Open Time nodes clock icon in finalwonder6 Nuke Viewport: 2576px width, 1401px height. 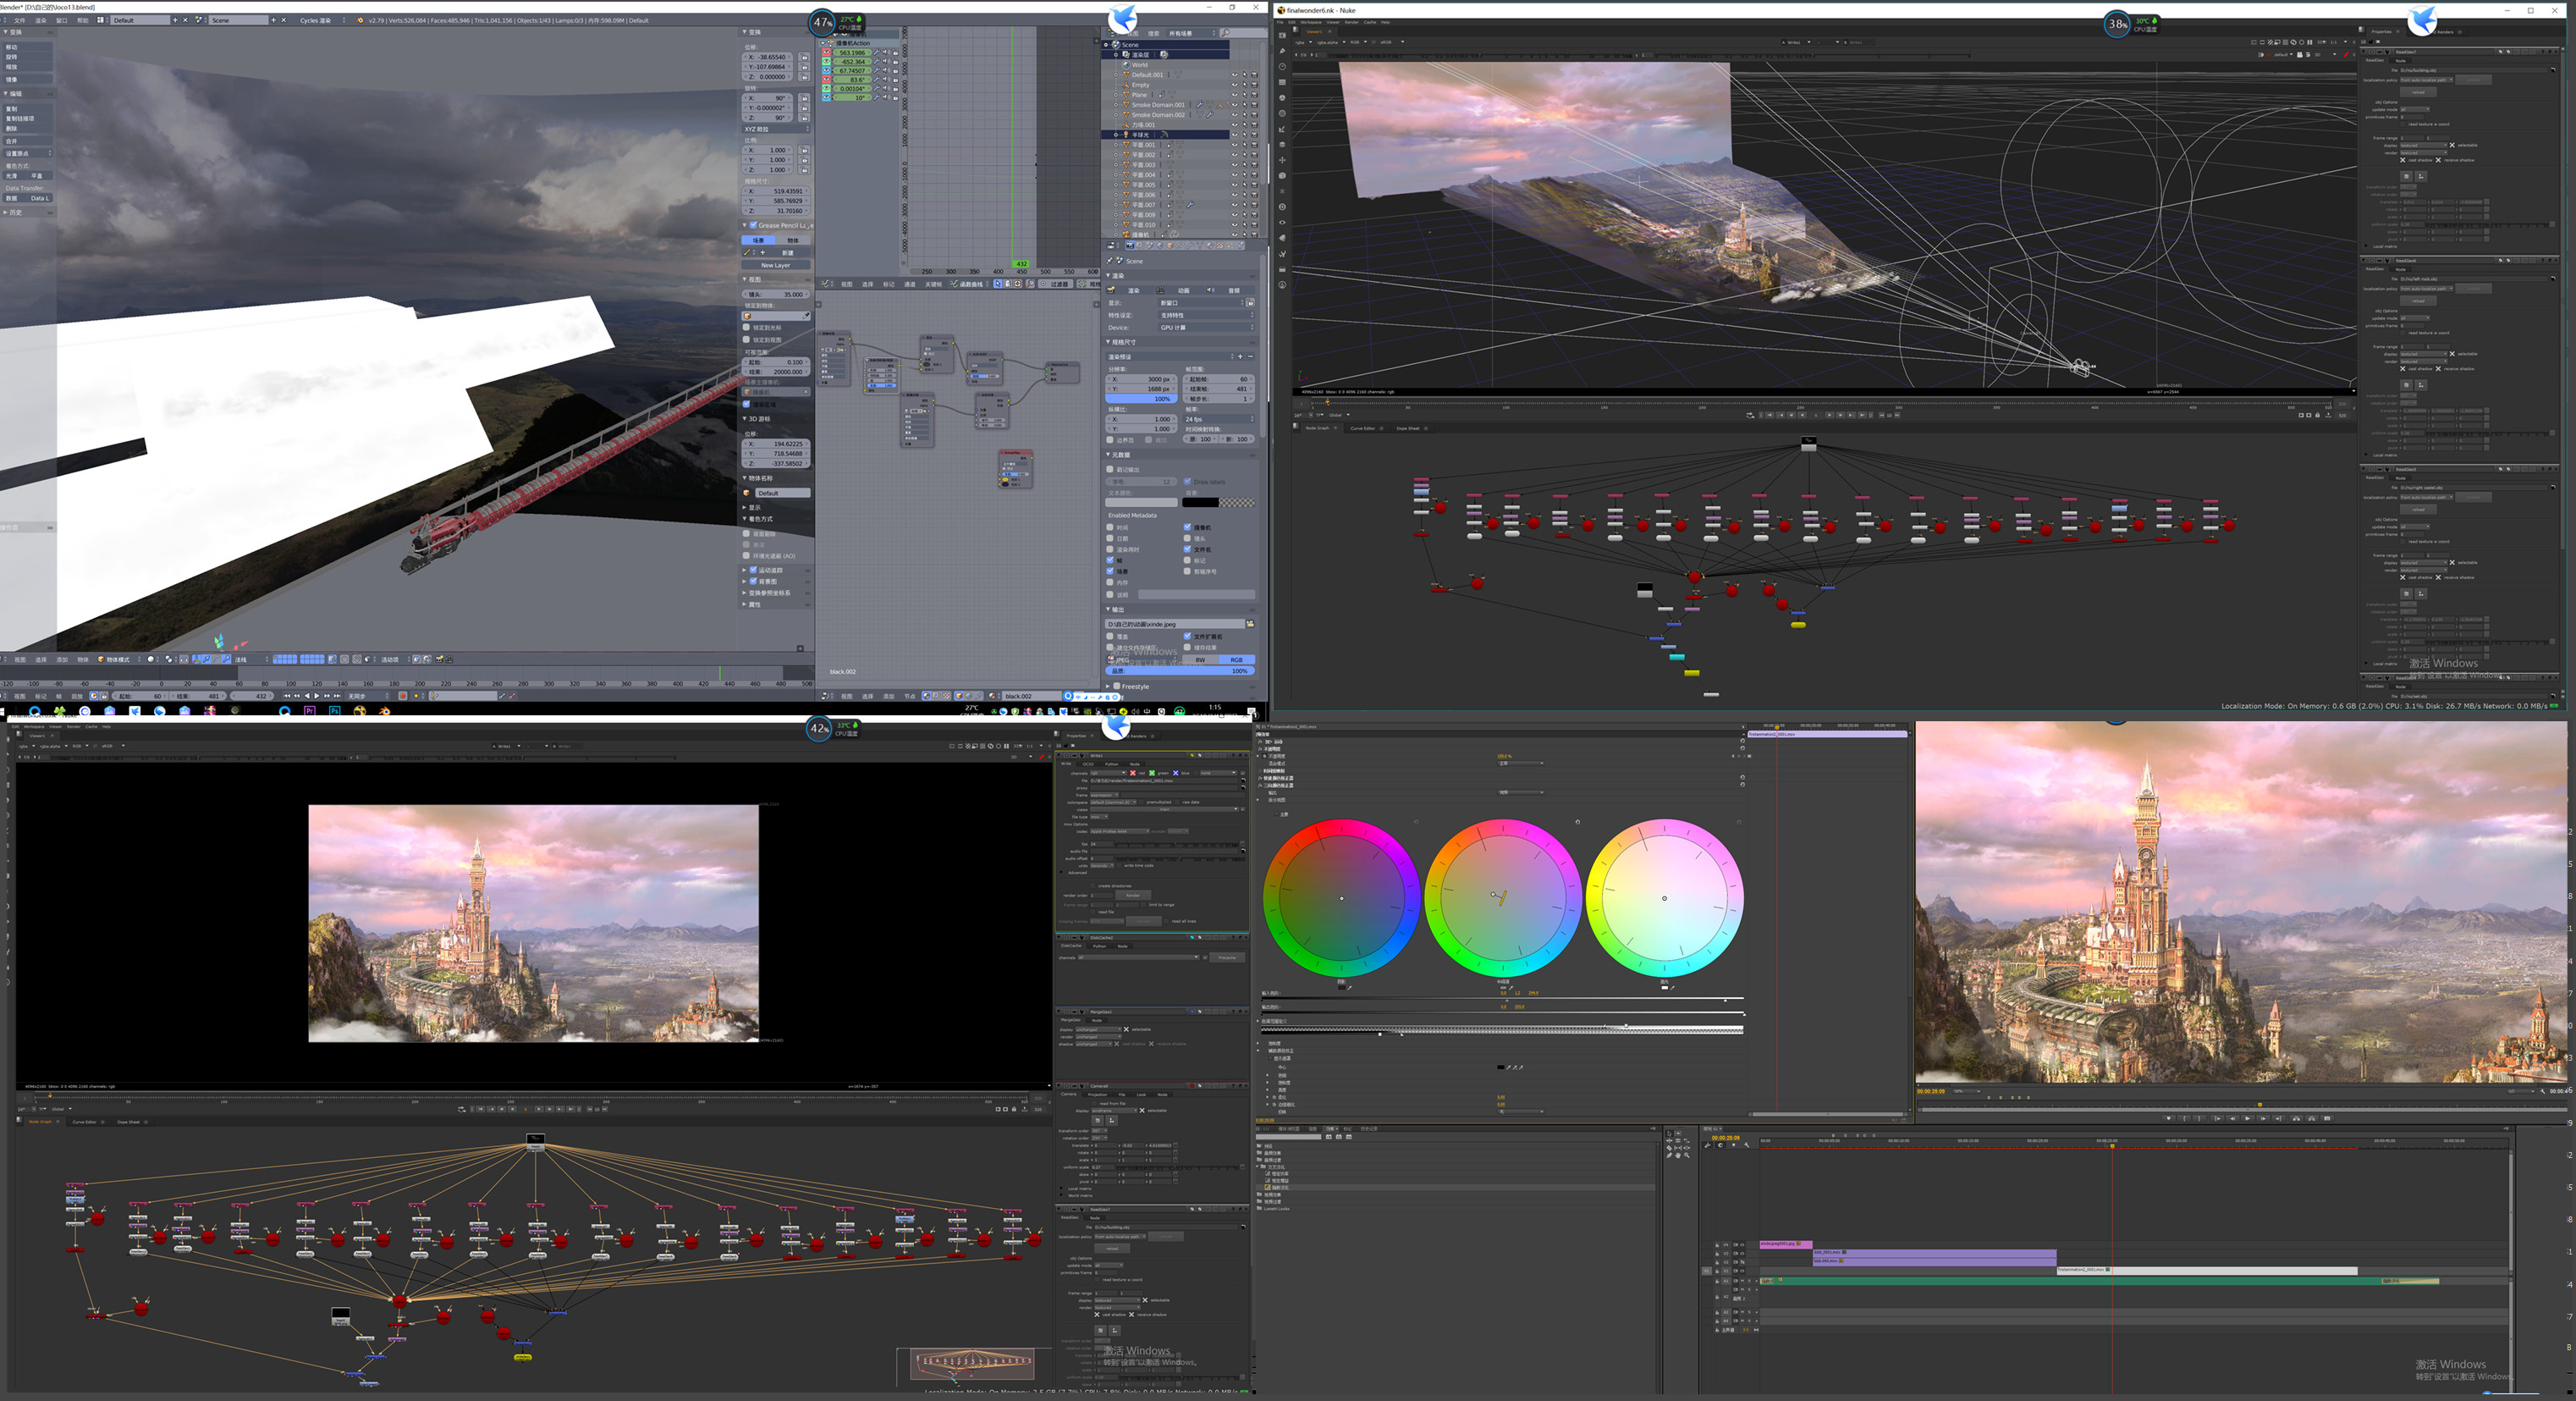[1282, 67]
